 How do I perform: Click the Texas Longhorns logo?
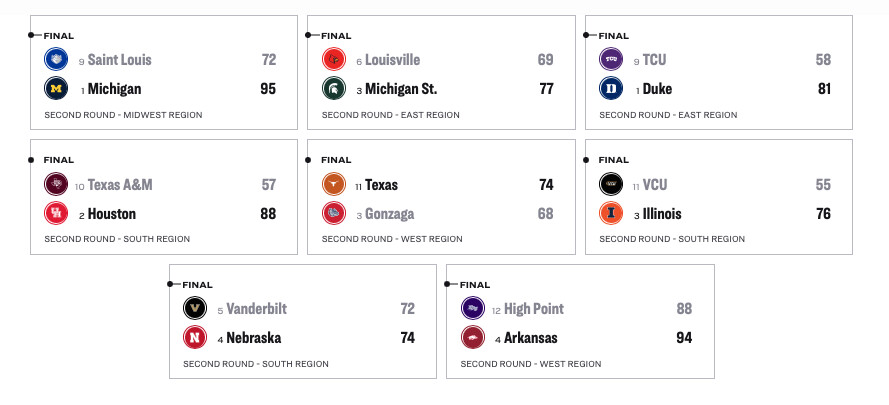333,185
